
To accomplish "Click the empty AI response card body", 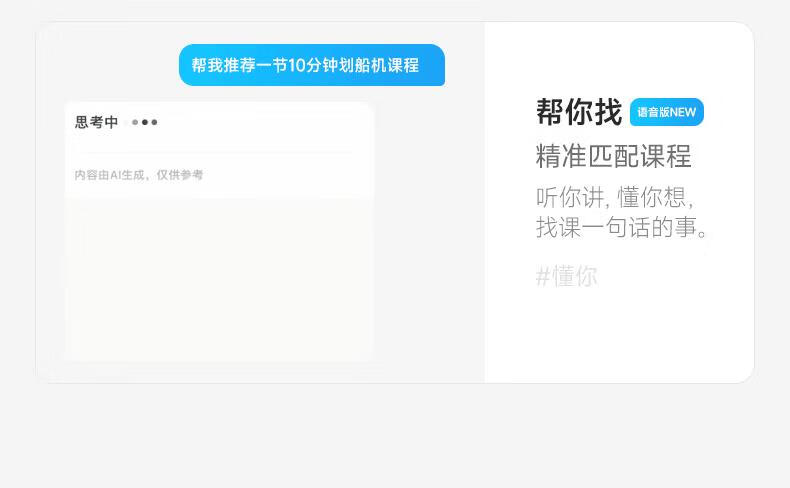I will click(219, 280).
